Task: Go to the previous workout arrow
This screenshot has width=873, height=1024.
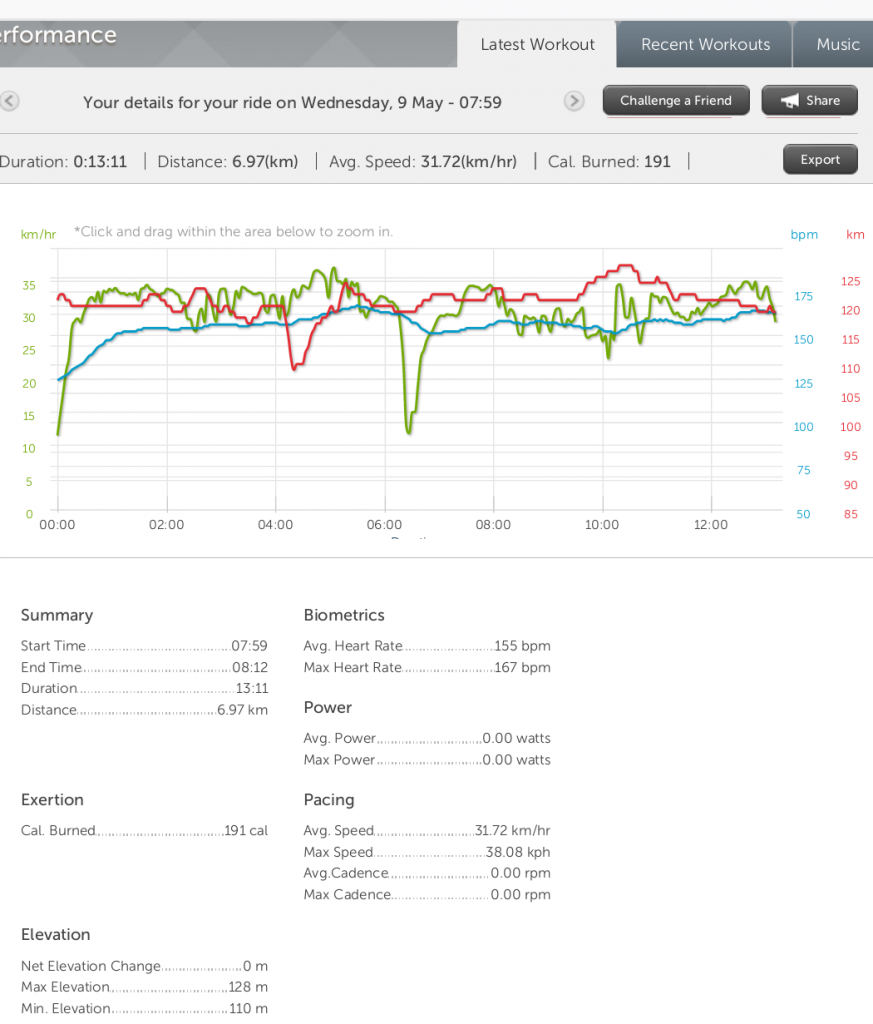Action: pos(10,101)
